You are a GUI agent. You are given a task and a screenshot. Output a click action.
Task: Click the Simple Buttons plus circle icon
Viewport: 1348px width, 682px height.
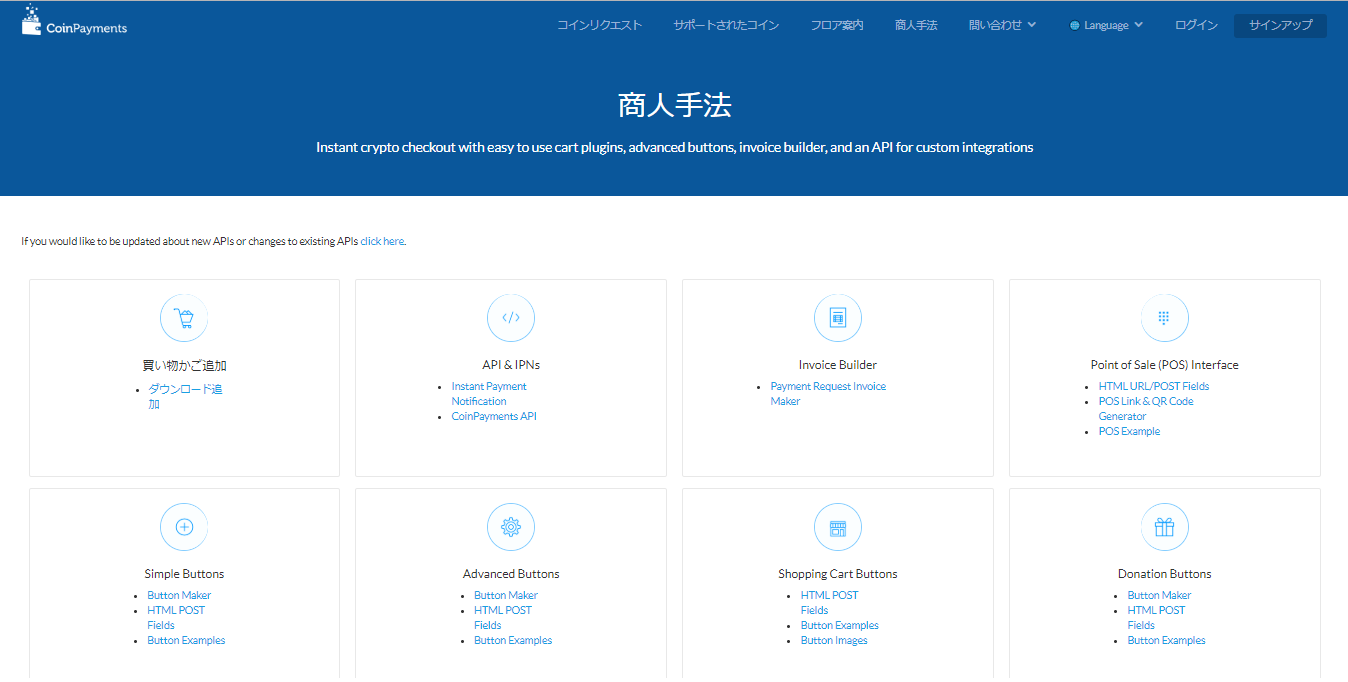184,527
